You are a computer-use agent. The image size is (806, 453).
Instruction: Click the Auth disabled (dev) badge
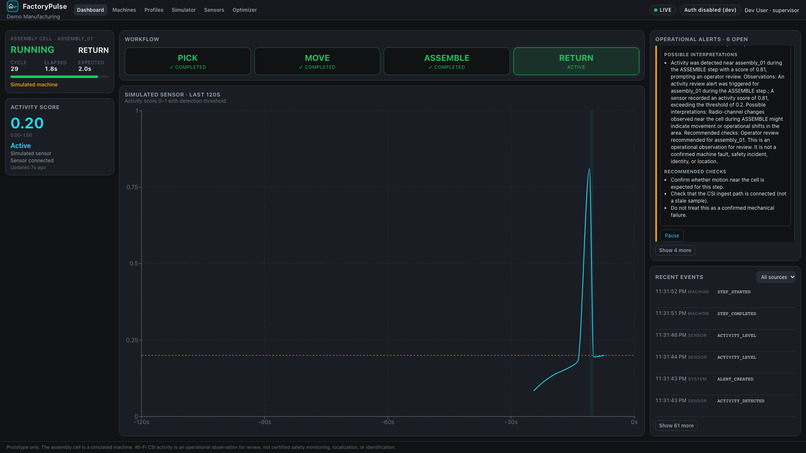coord(710,10)
